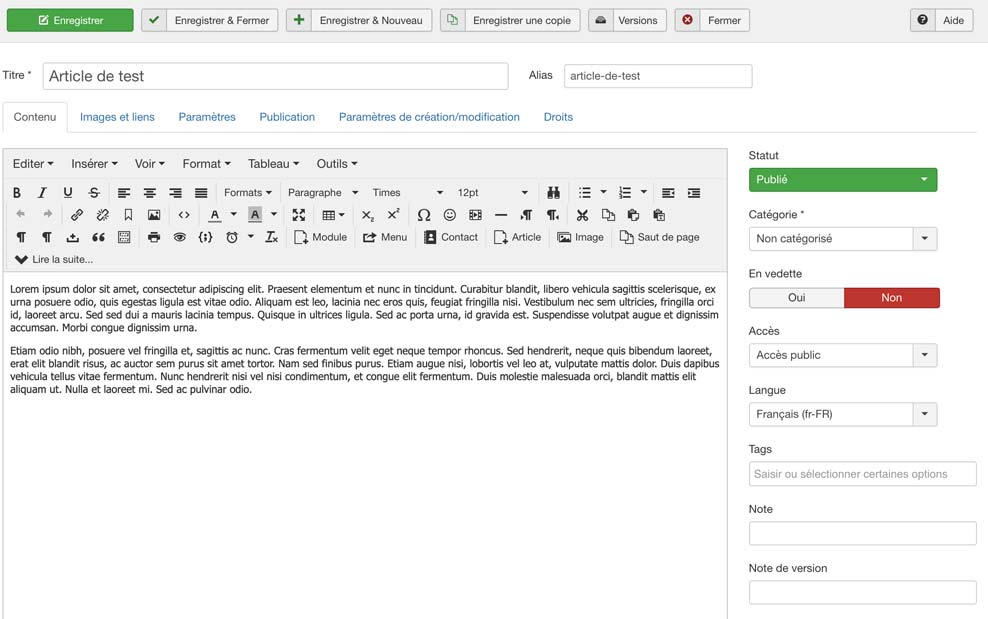Click Enregistrer & Fermer
Image resolution: width=988 pixels, height=619 pixels.
tap(209, 20)
